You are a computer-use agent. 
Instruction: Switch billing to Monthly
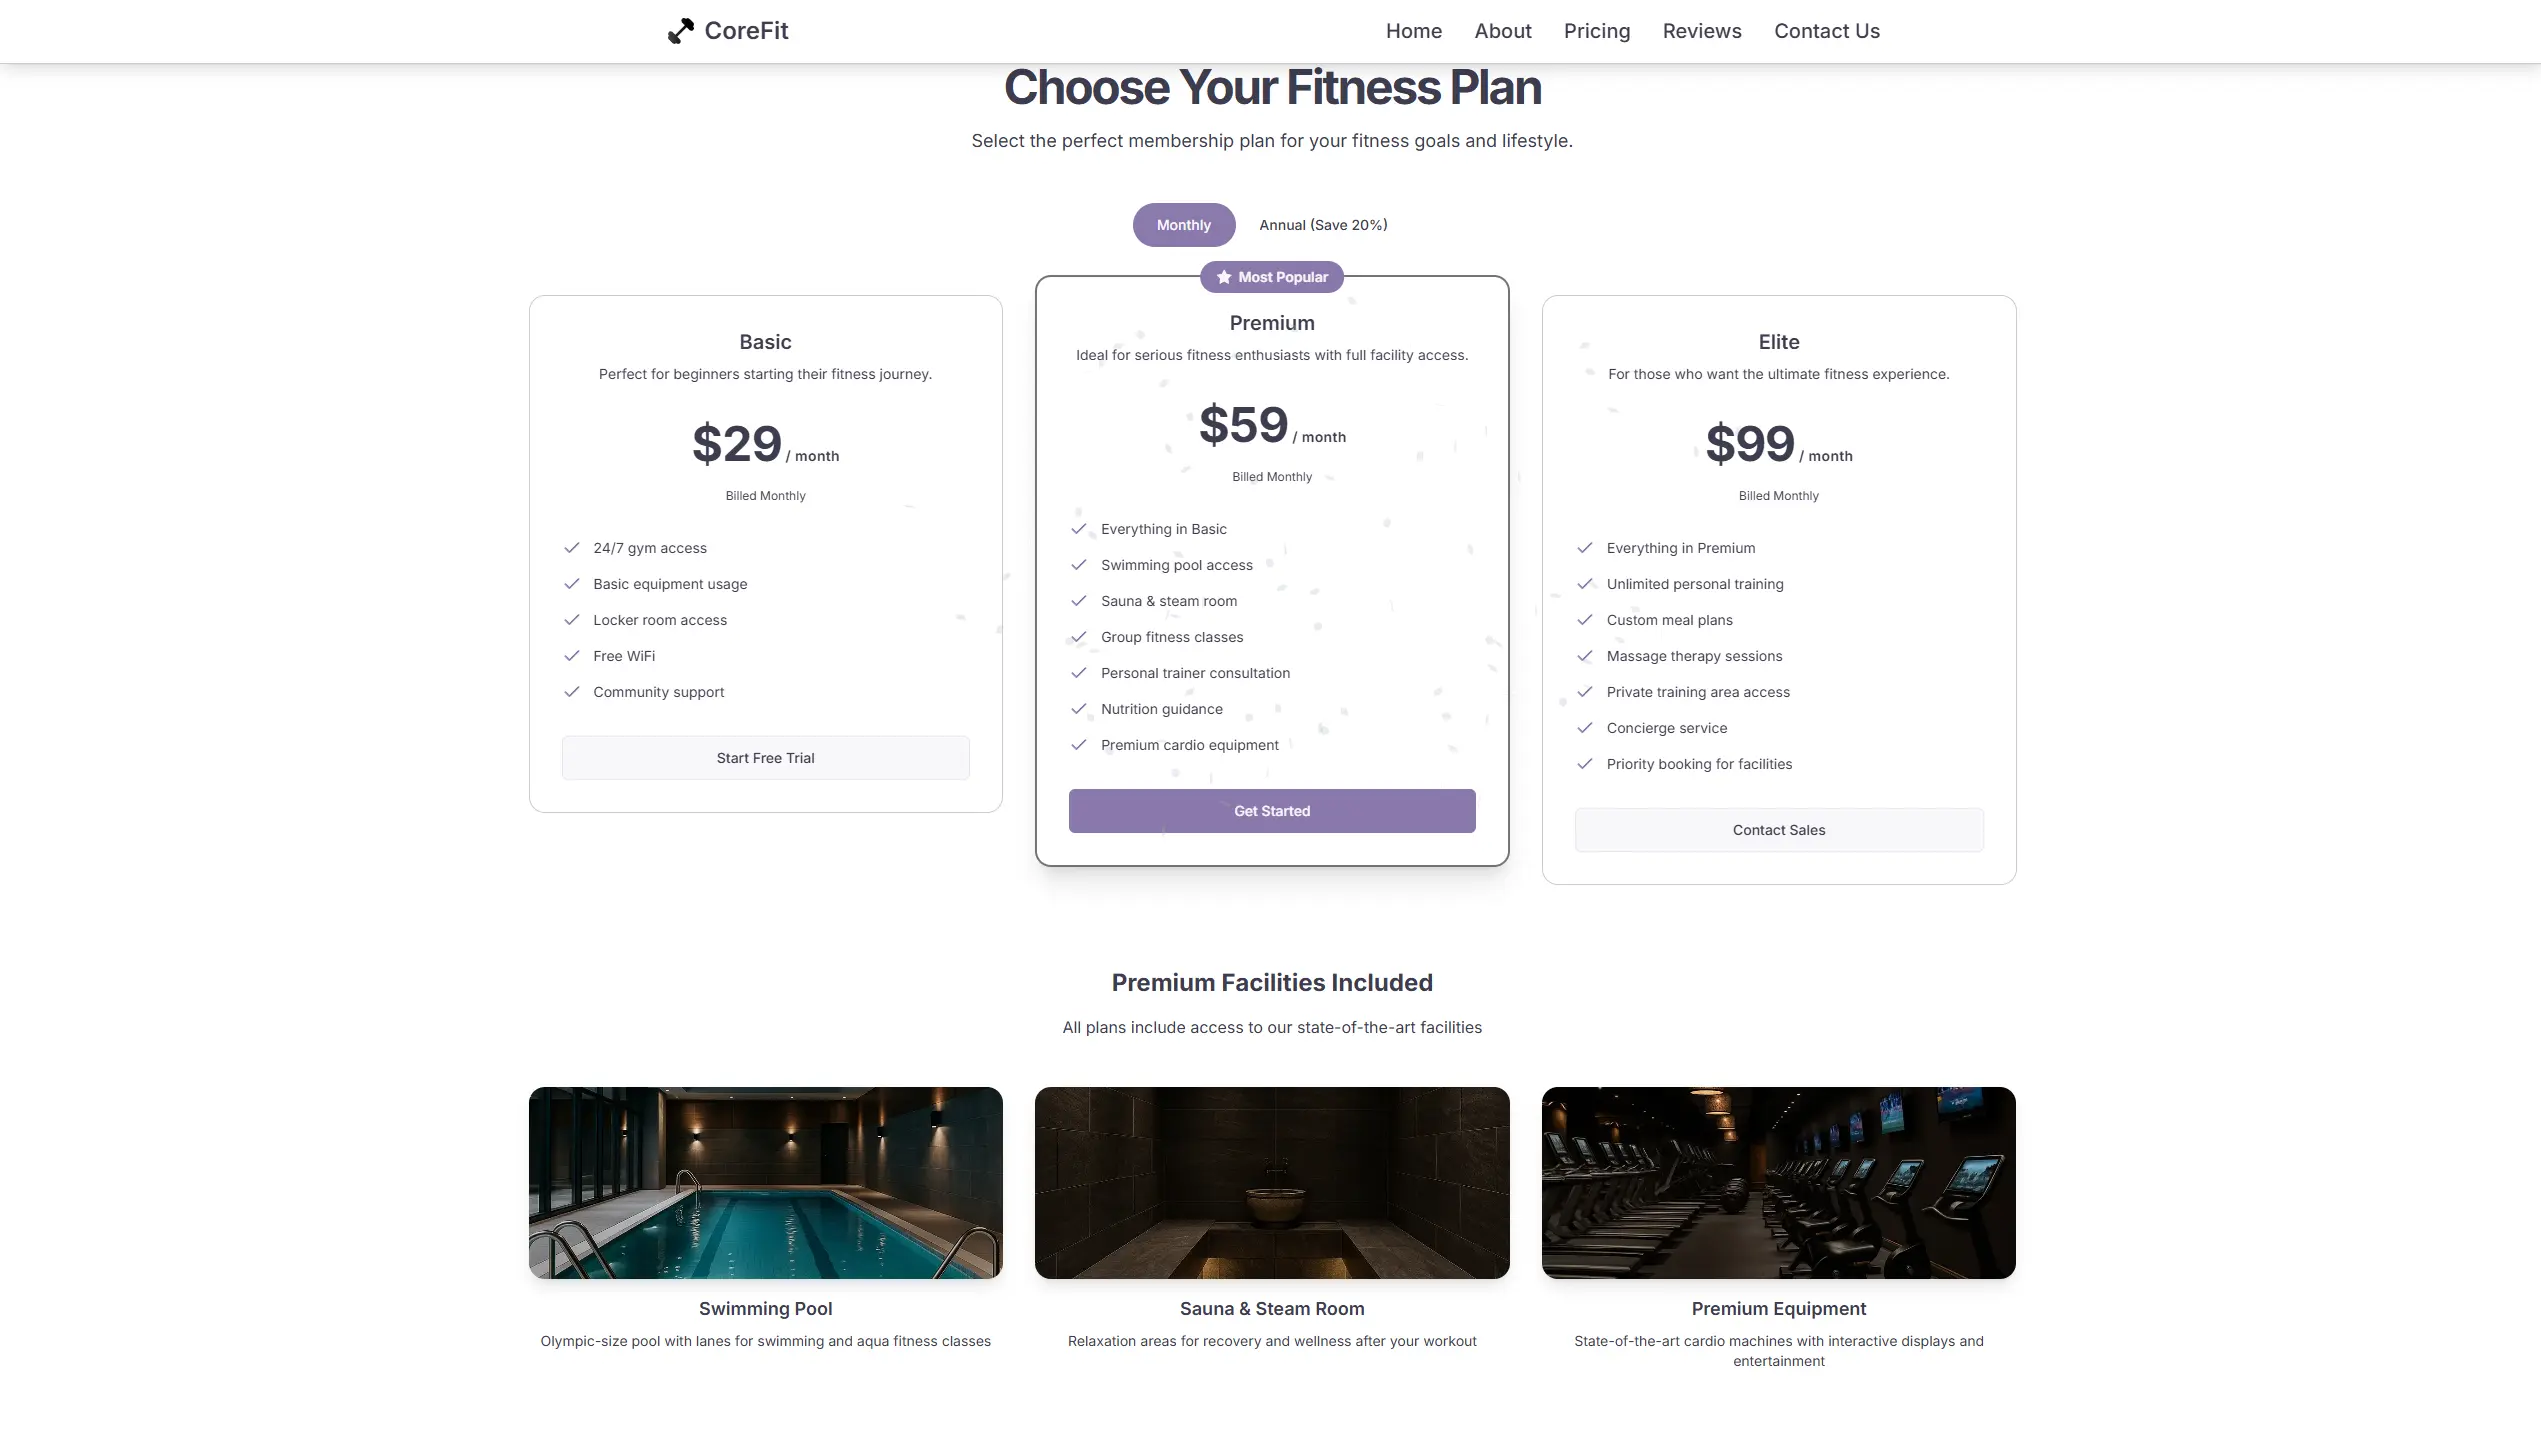(x=1183, y=225)
